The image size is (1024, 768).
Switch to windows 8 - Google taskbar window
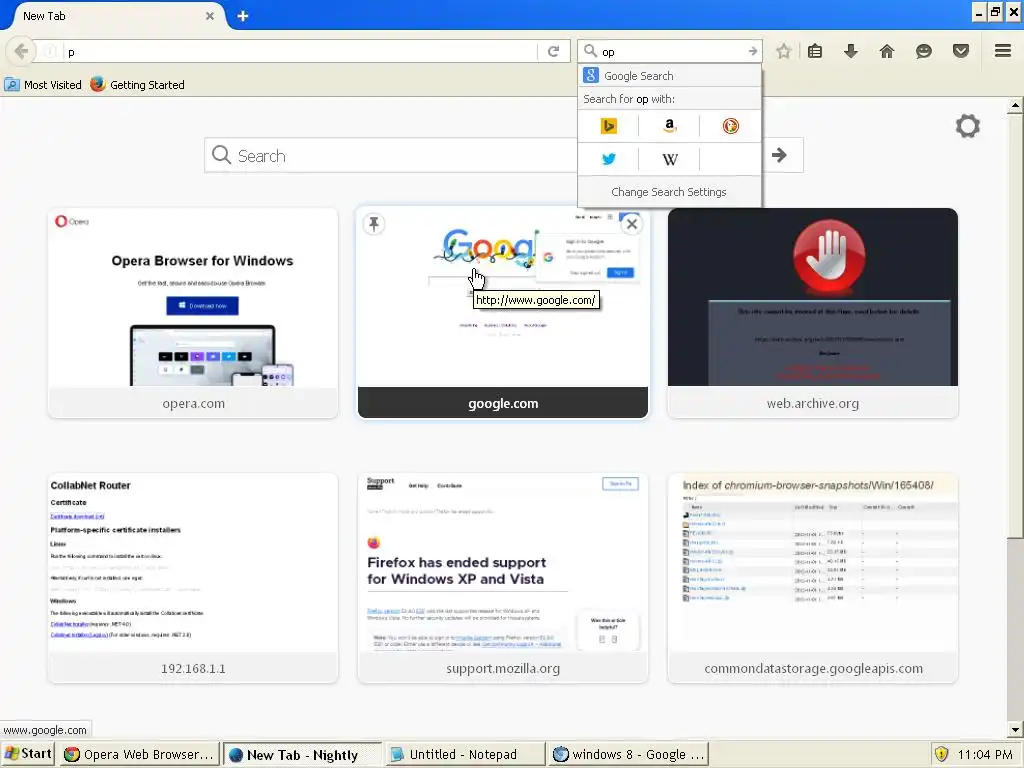(x=628, y=754)
